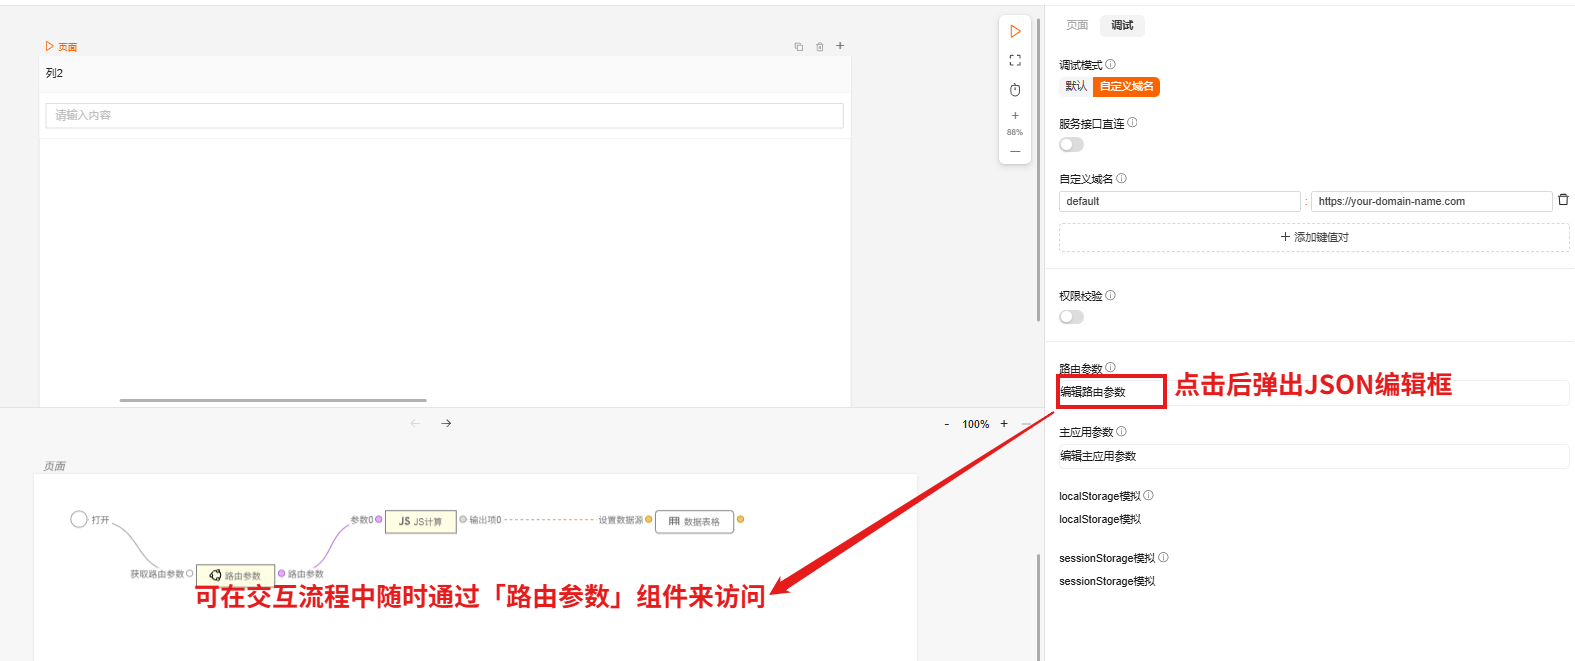The height and width of the screenshot is (661, 1575).
Task: Go forward with the right arrow in the flow editor
Action: click(x=446, y=424)
